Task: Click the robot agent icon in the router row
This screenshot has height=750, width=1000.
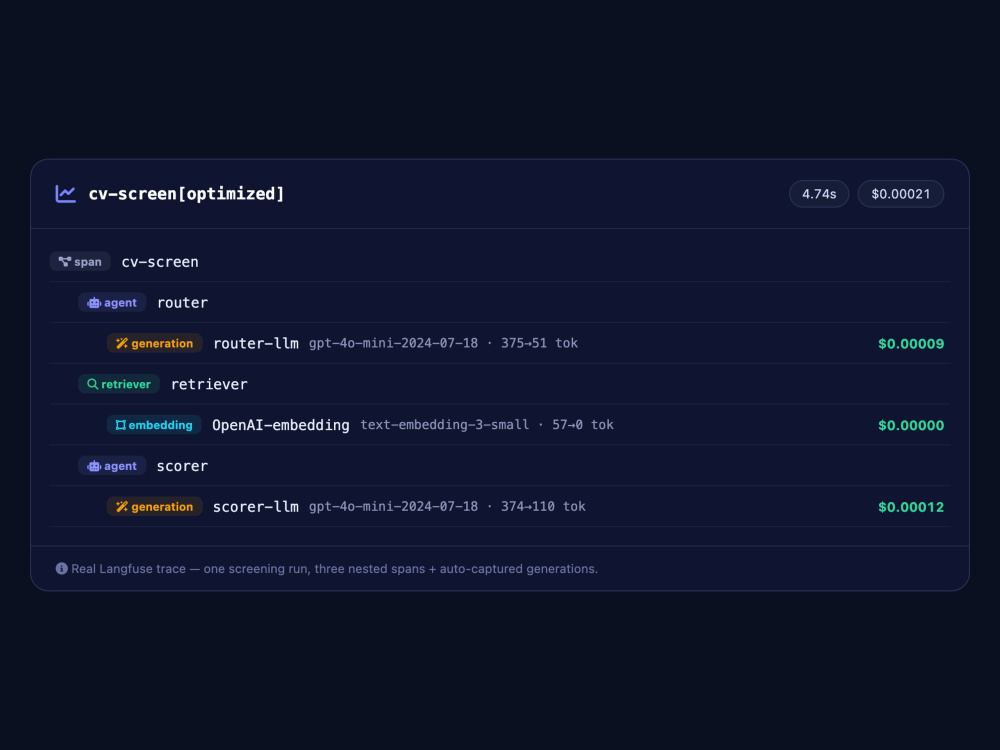Action: (94, 303)
